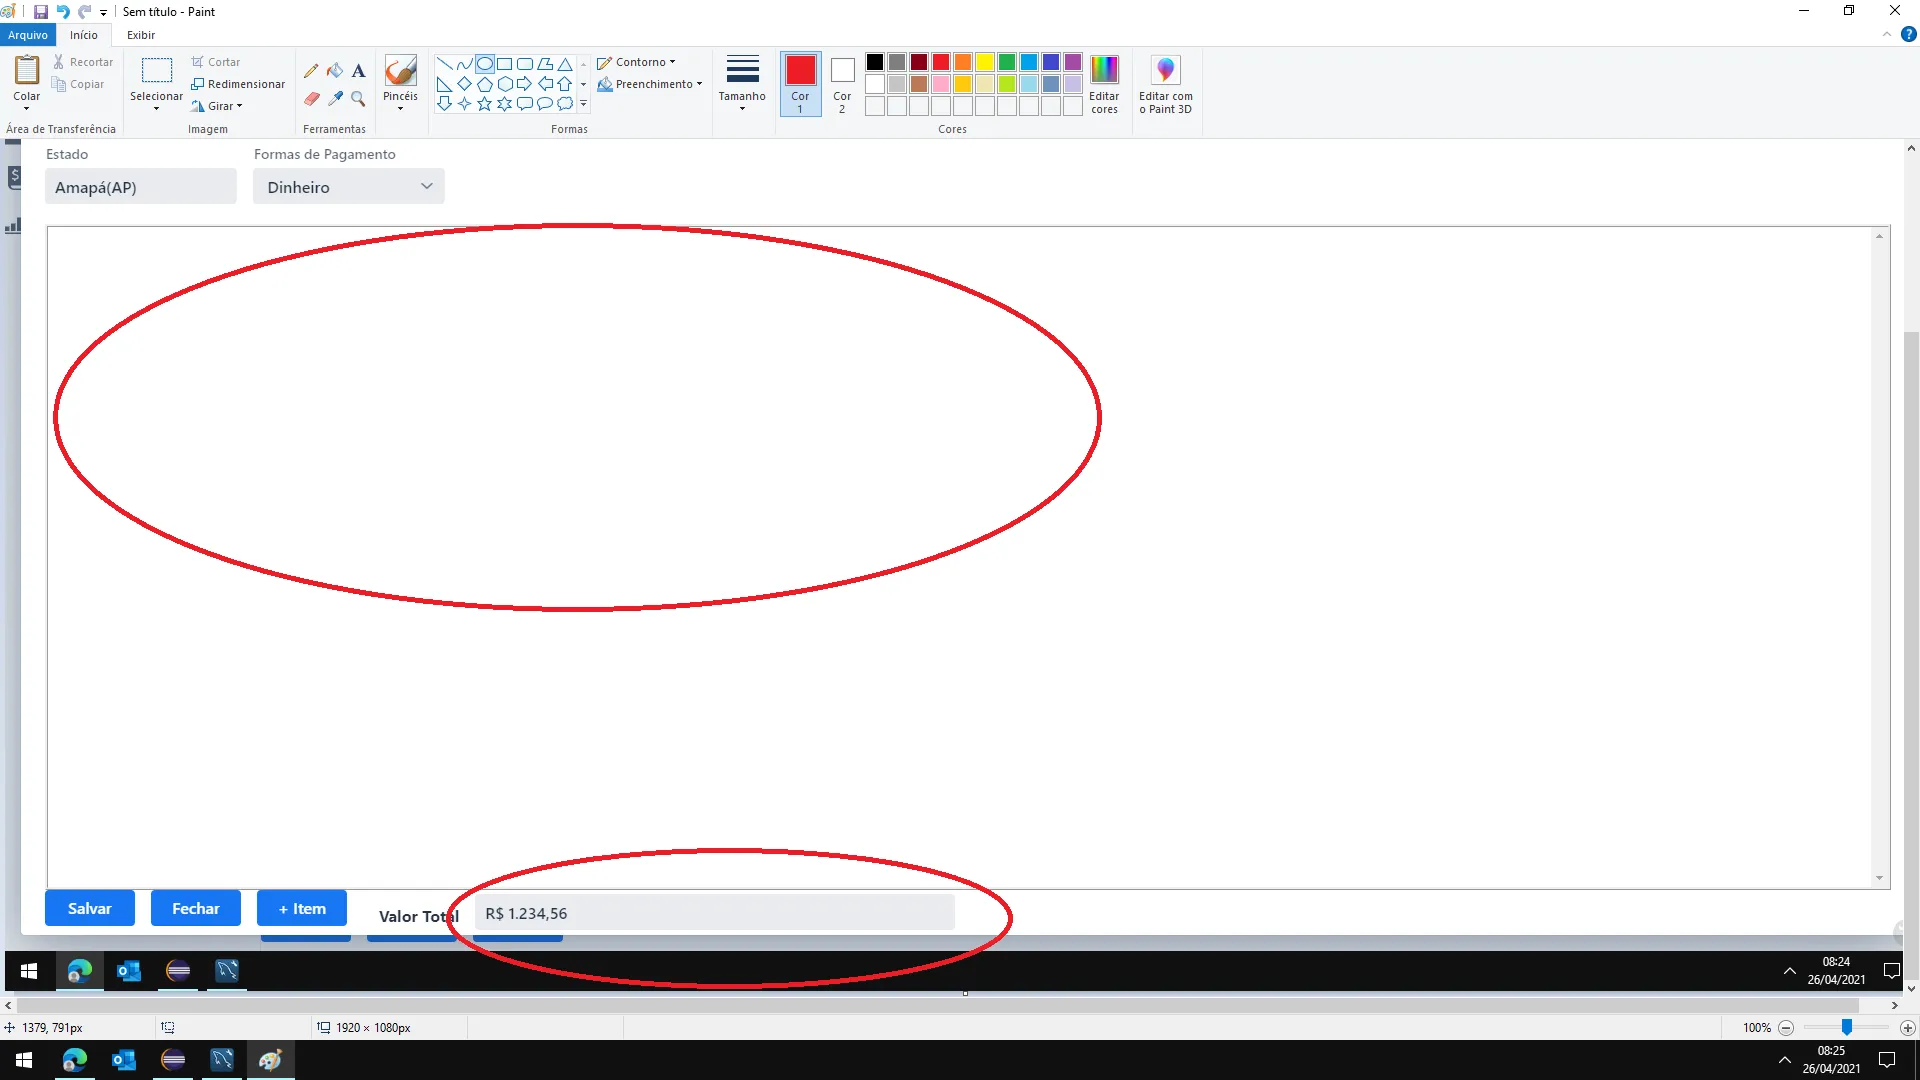Viewport: 1920px width, 1080px height.
Task: Pick the yellow color swatch in palette
Action: 984,62
